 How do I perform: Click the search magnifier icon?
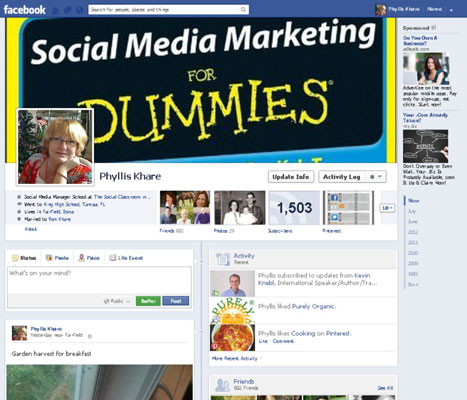point(243,10)
